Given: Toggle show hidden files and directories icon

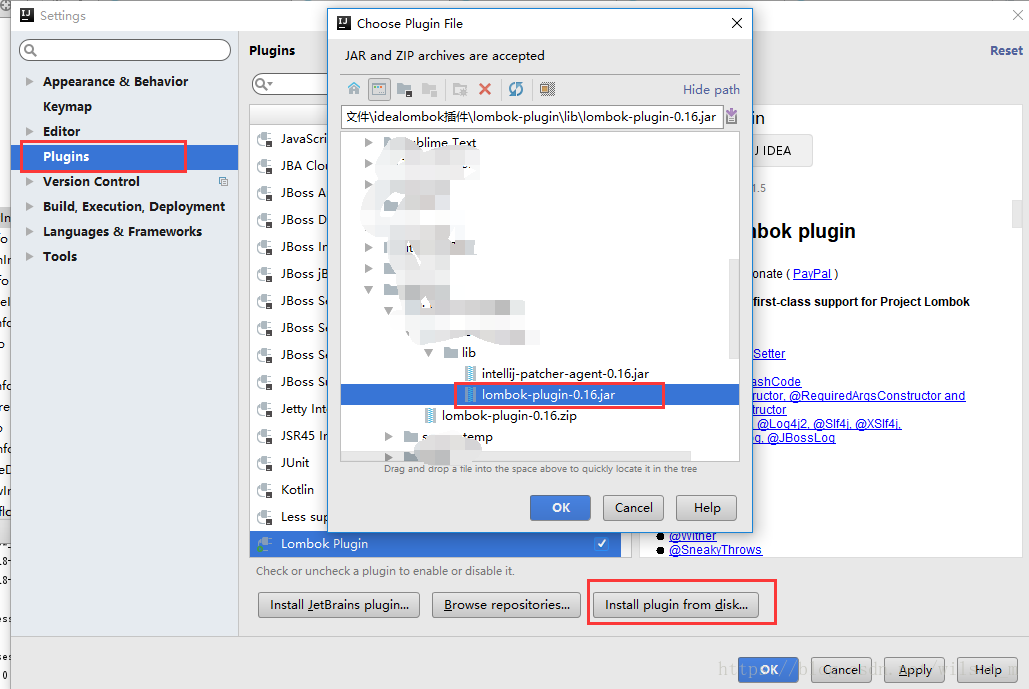Looking at the screenshot, I should tap(547, 89).
